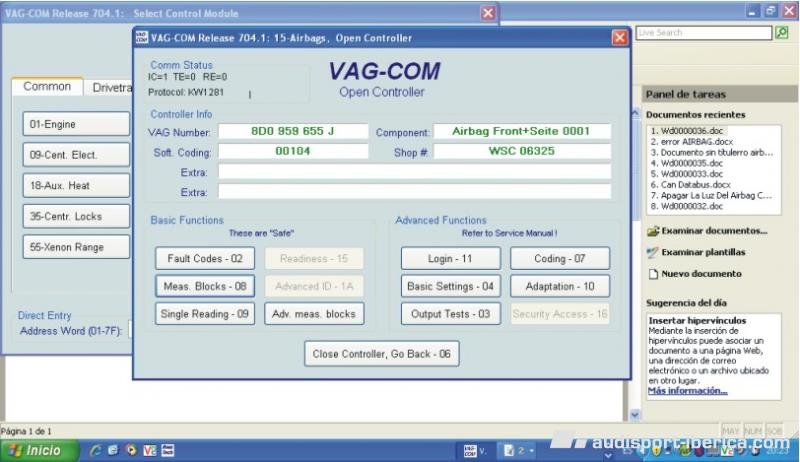The width and height of the screenshot is (800, 462).
Task: Click the VAG-COM quick launch icon
Action: tap(167, 450)
